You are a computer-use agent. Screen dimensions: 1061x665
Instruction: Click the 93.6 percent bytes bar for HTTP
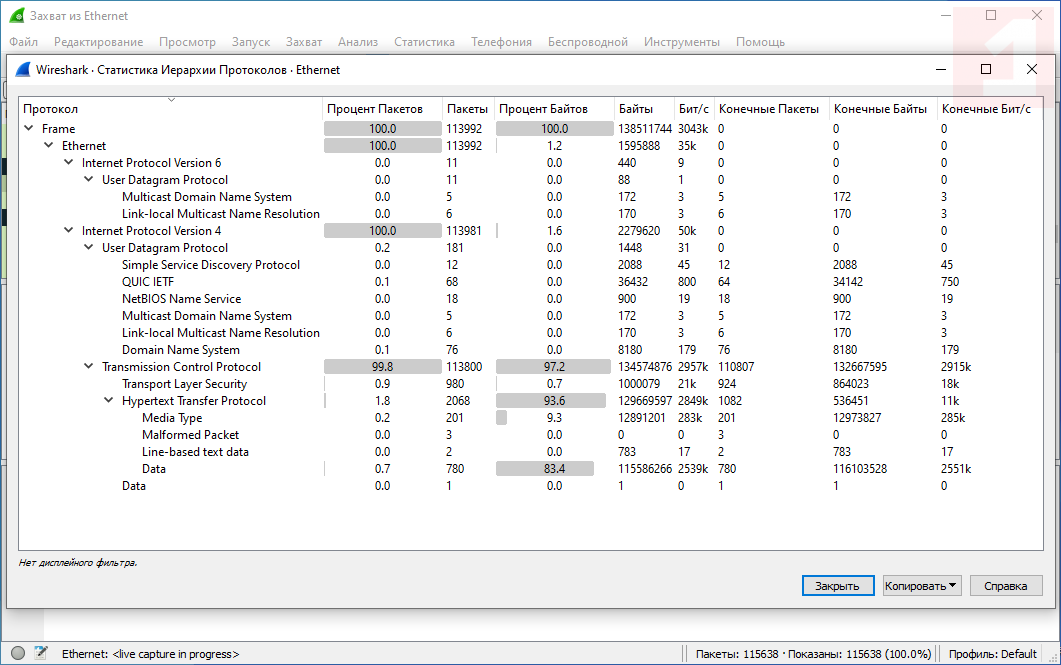point(551,400)
